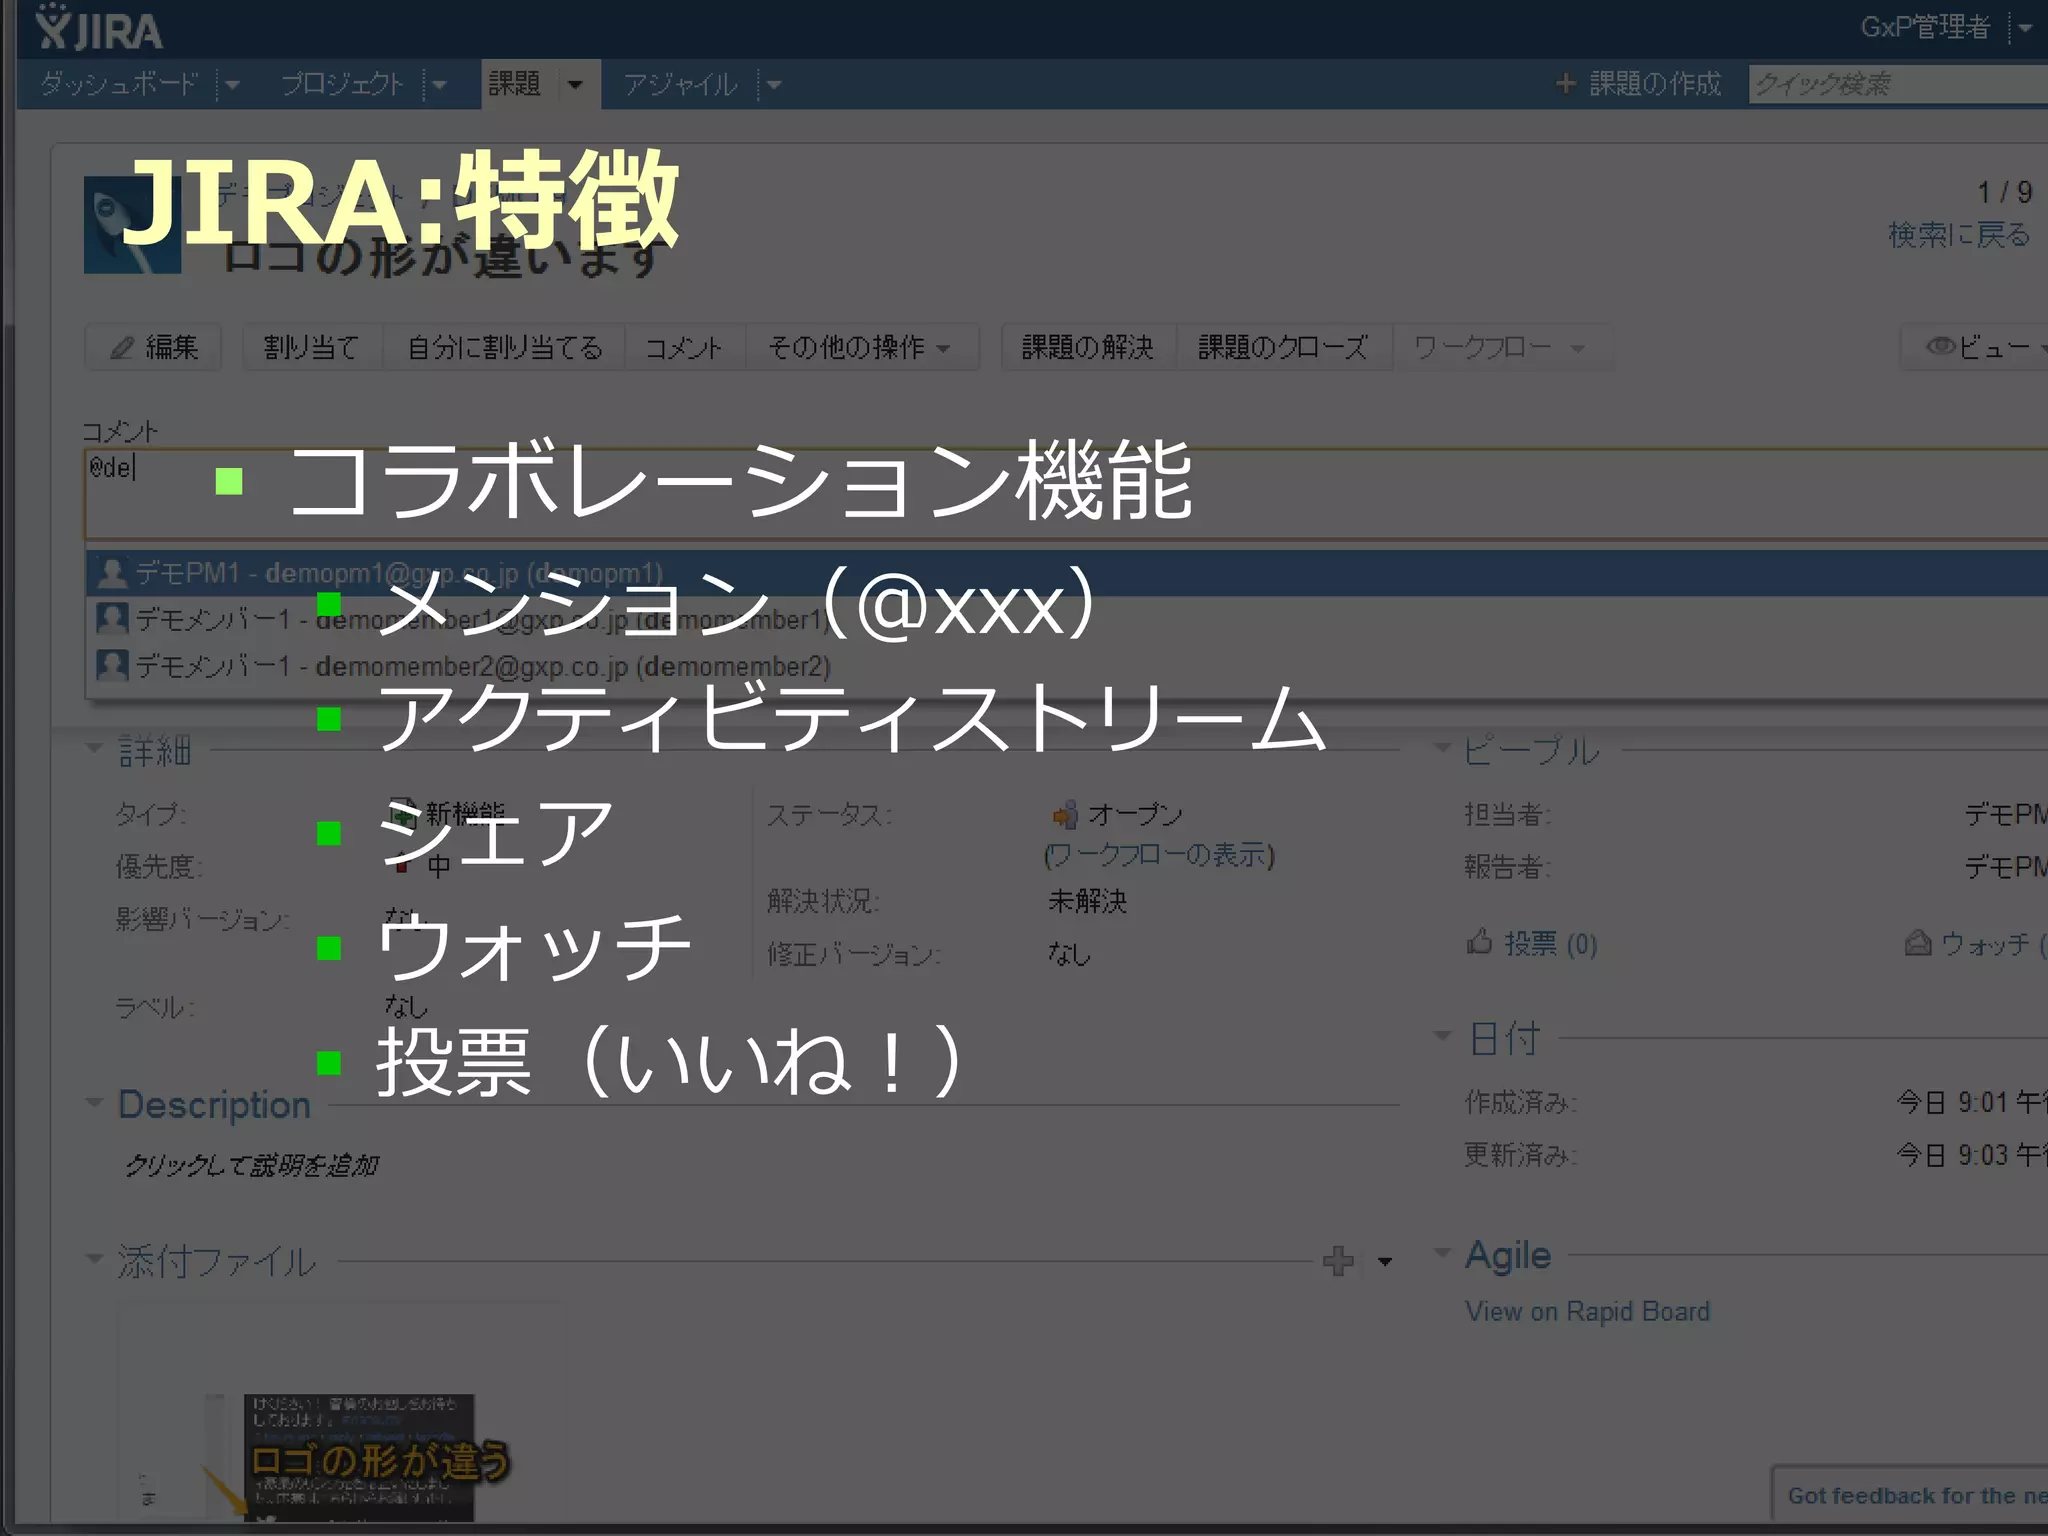Collapse the 日付 section
This screenshot has width=2048, height=1536.
point(1442,1036)
